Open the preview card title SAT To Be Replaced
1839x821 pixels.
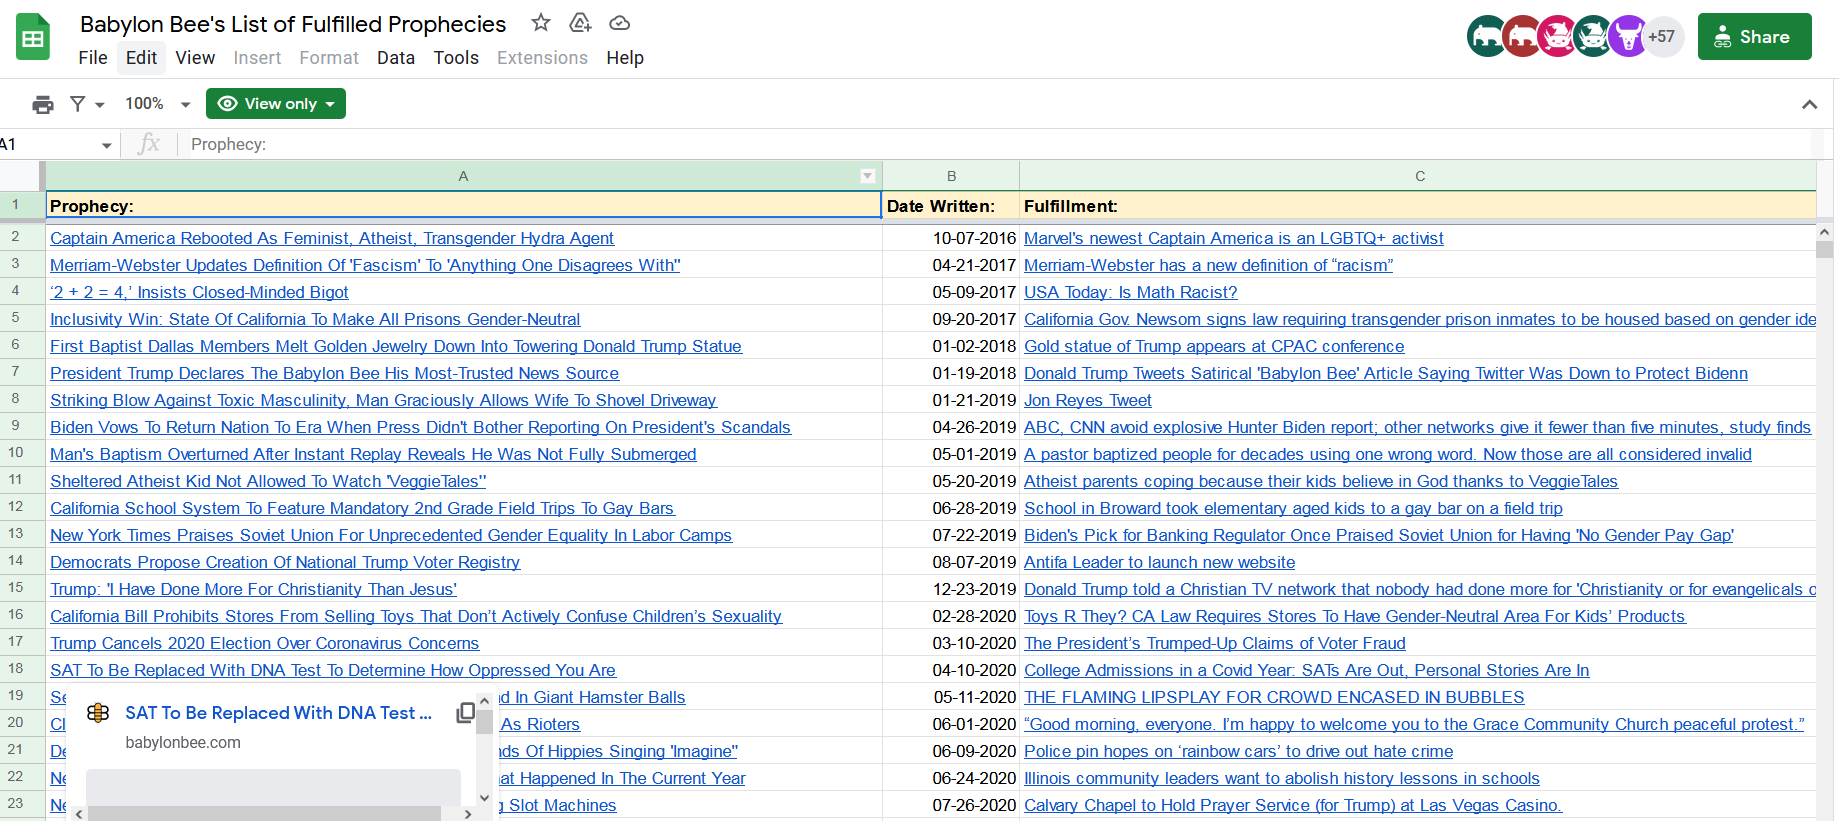pos(279,713)
